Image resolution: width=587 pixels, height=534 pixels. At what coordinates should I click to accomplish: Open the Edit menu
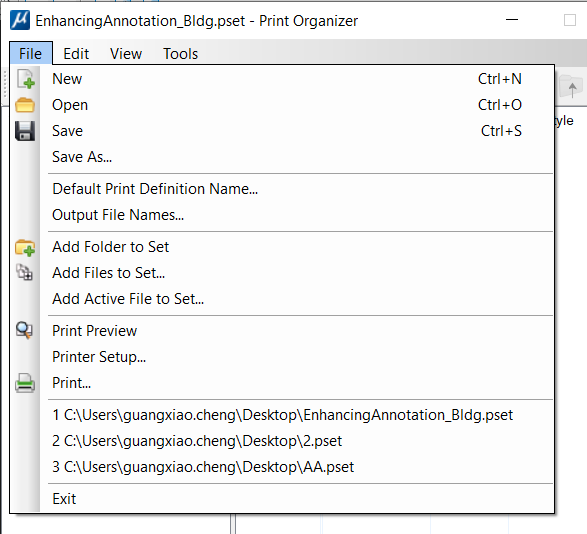point(76,54)
